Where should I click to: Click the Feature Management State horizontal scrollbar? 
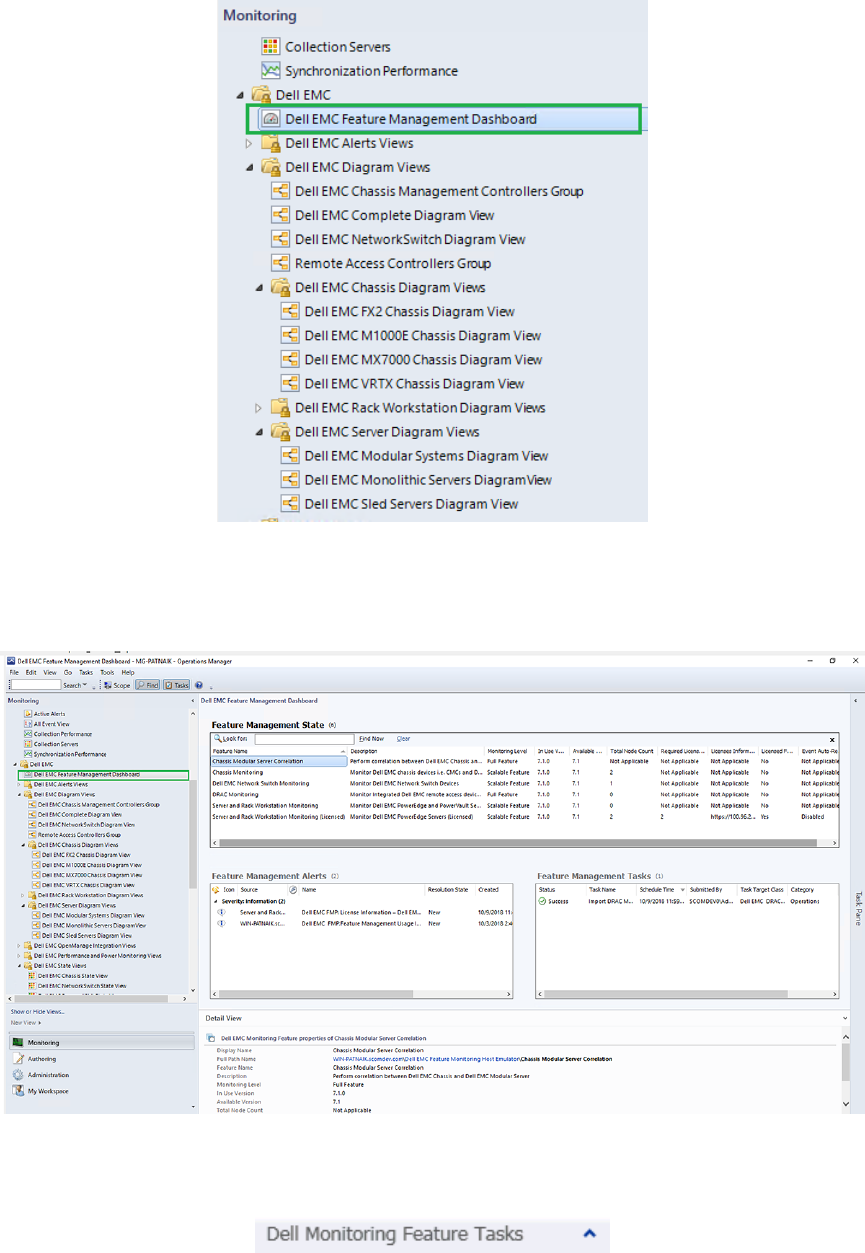coord(525,843)
